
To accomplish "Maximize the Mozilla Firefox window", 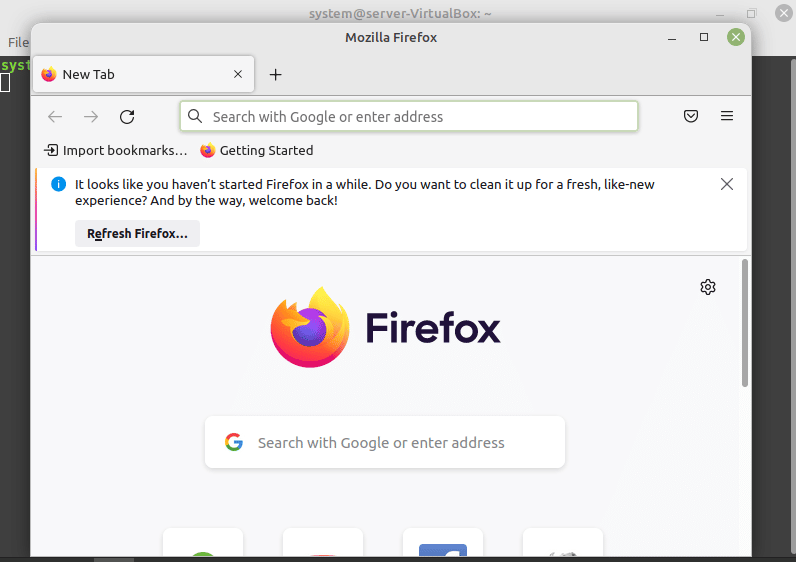I will click(x=704, y=37).
